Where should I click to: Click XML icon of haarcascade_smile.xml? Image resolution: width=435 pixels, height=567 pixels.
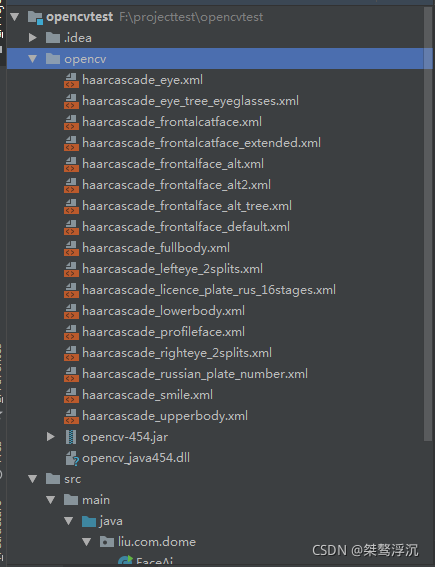(x=71, y=395)
